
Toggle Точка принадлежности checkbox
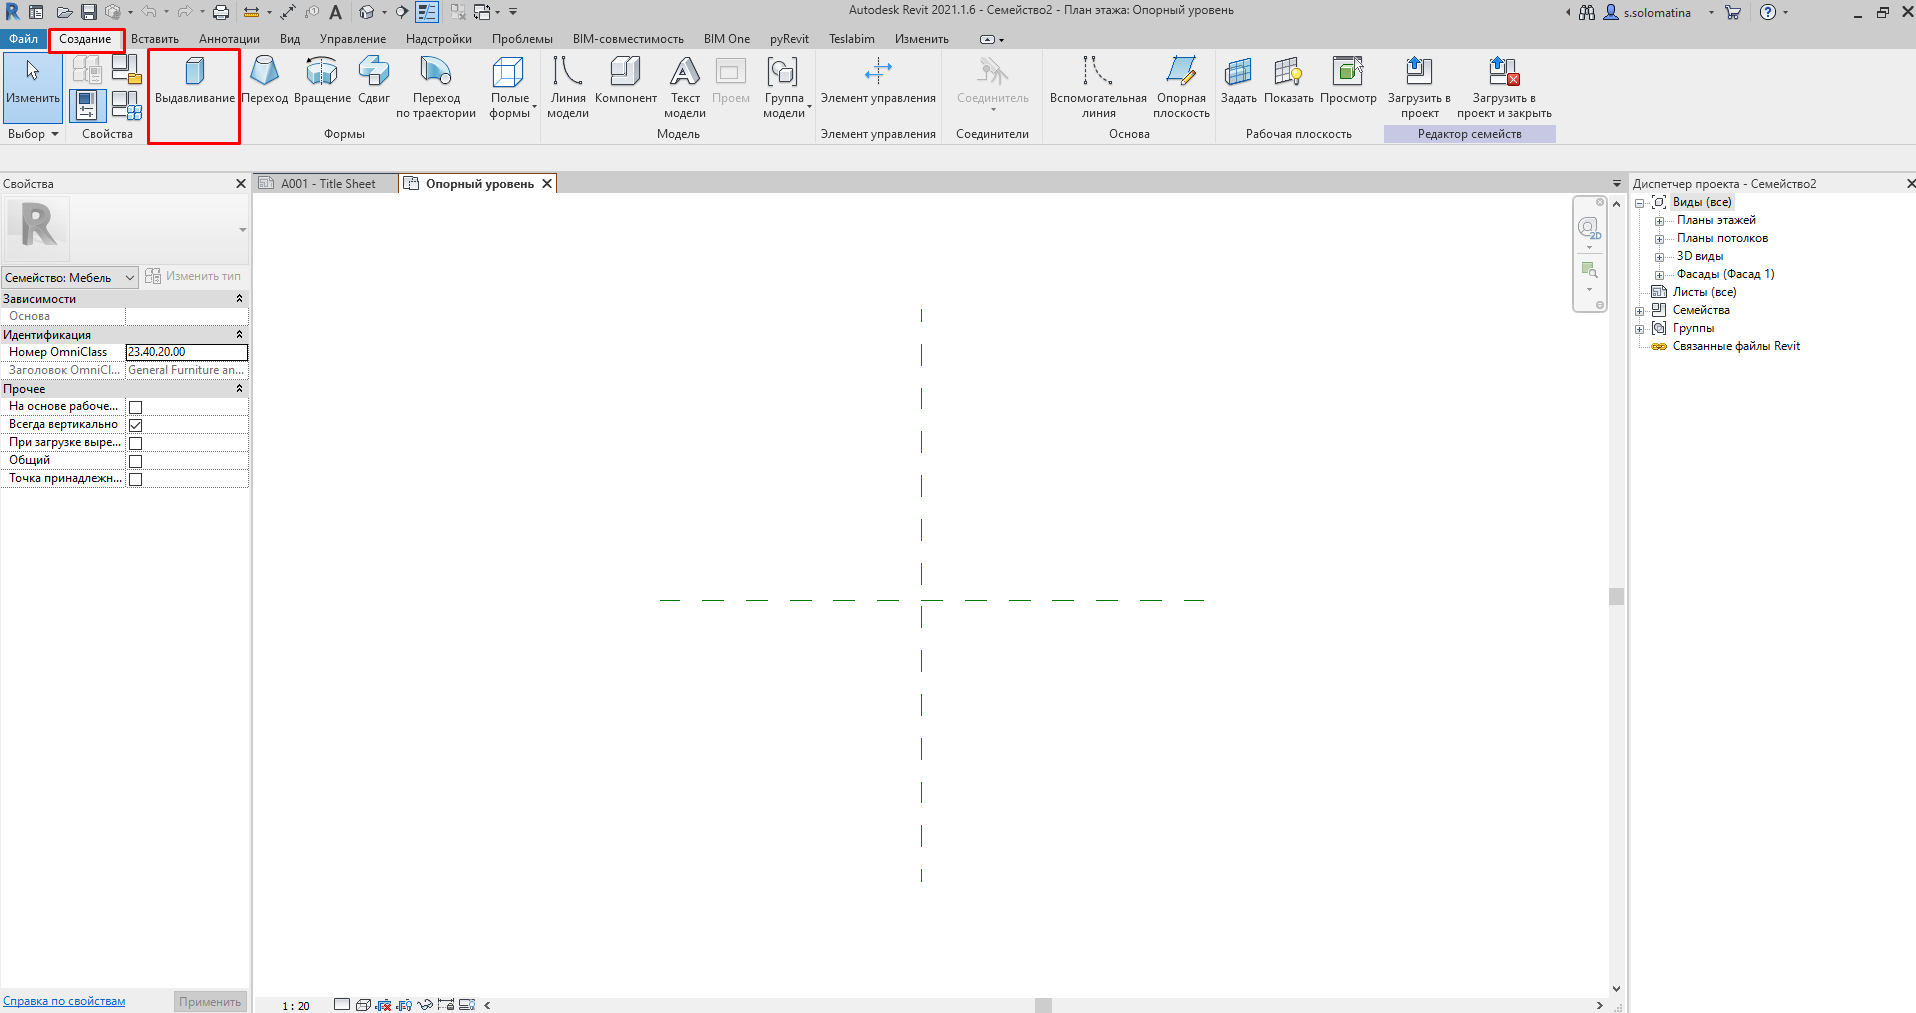(x=136, y=479)
